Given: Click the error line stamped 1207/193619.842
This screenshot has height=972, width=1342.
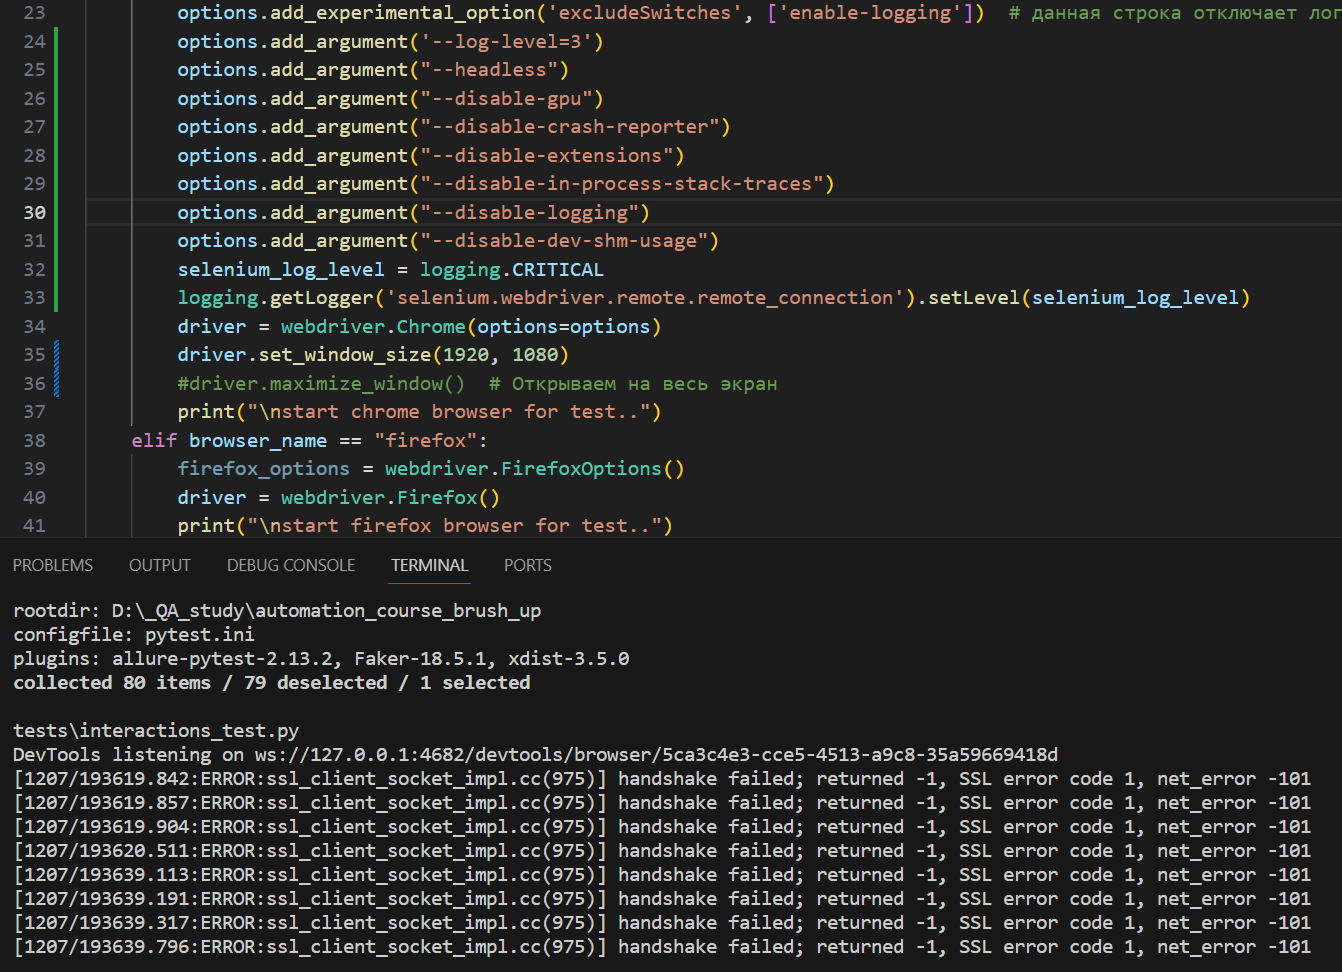Looking at the screenshot, I should pyautogui.click(x=662, y=779).
